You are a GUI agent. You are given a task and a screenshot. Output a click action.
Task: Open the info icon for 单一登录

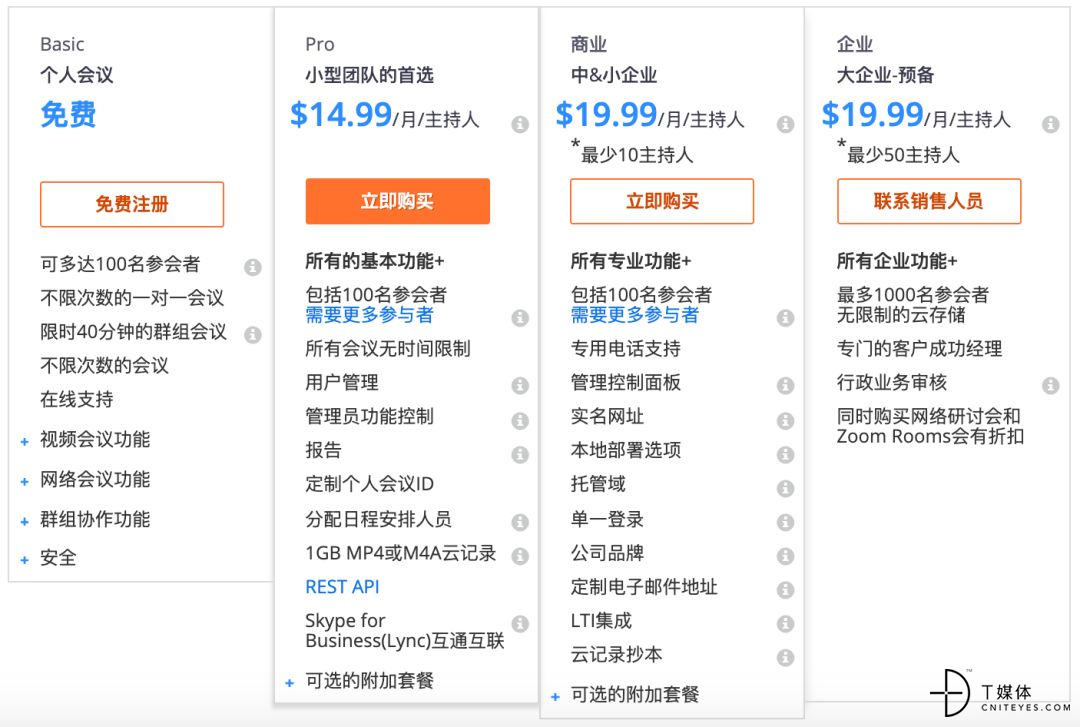[x=785, y=522]
